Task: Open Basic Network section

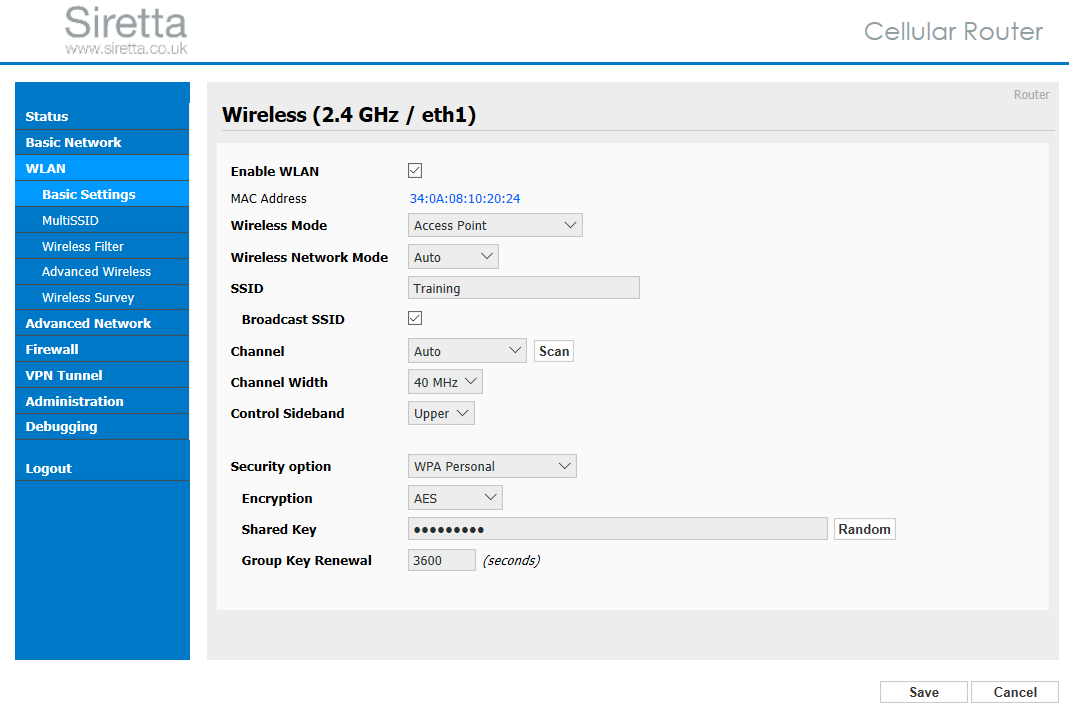Action: pyautogui.click(x=102, y=143)
